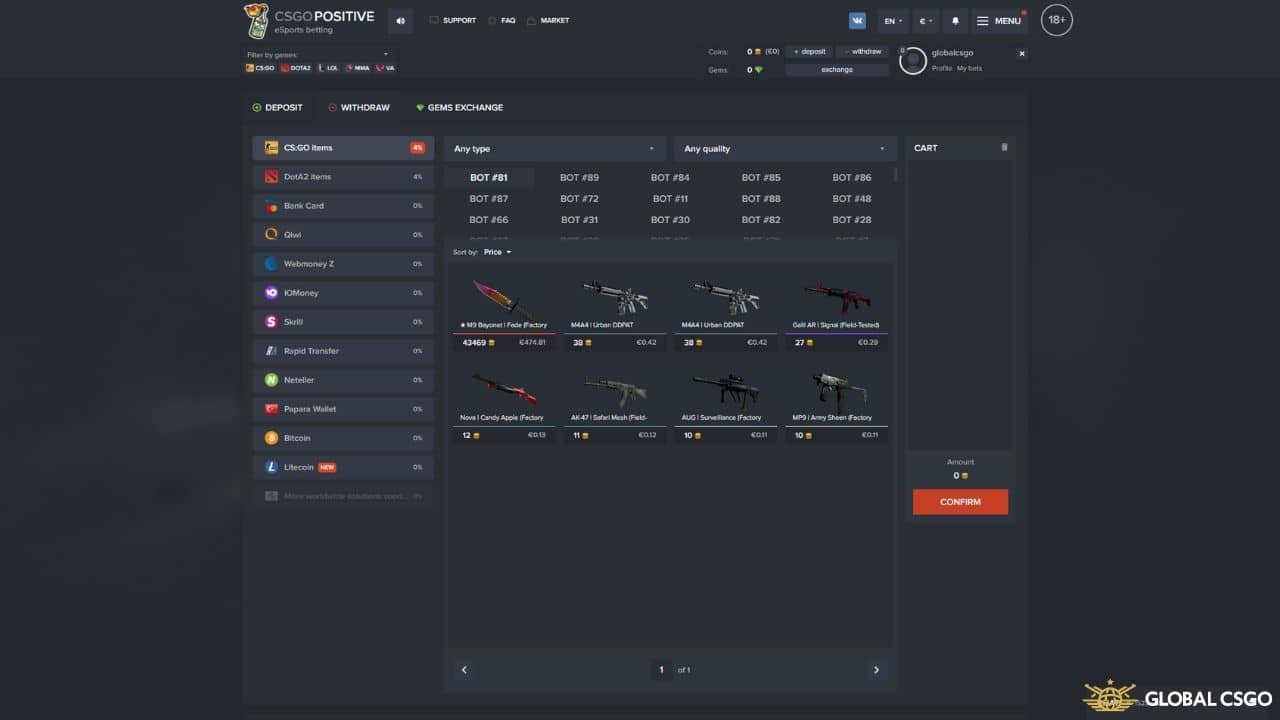Choose IOMoney payment method
The image size is (1280, 720).
pyautogui.click(x=343, y=293)
